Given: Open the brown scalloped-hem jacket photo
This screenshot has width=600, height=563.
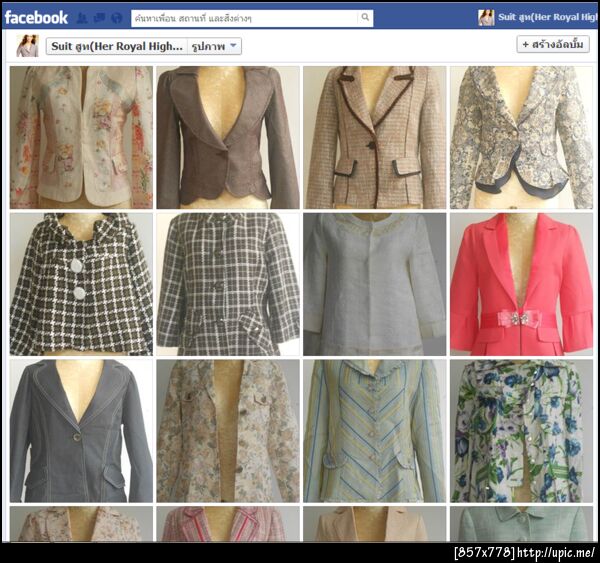Looking at the screenshot, I should tap(228, 137).
